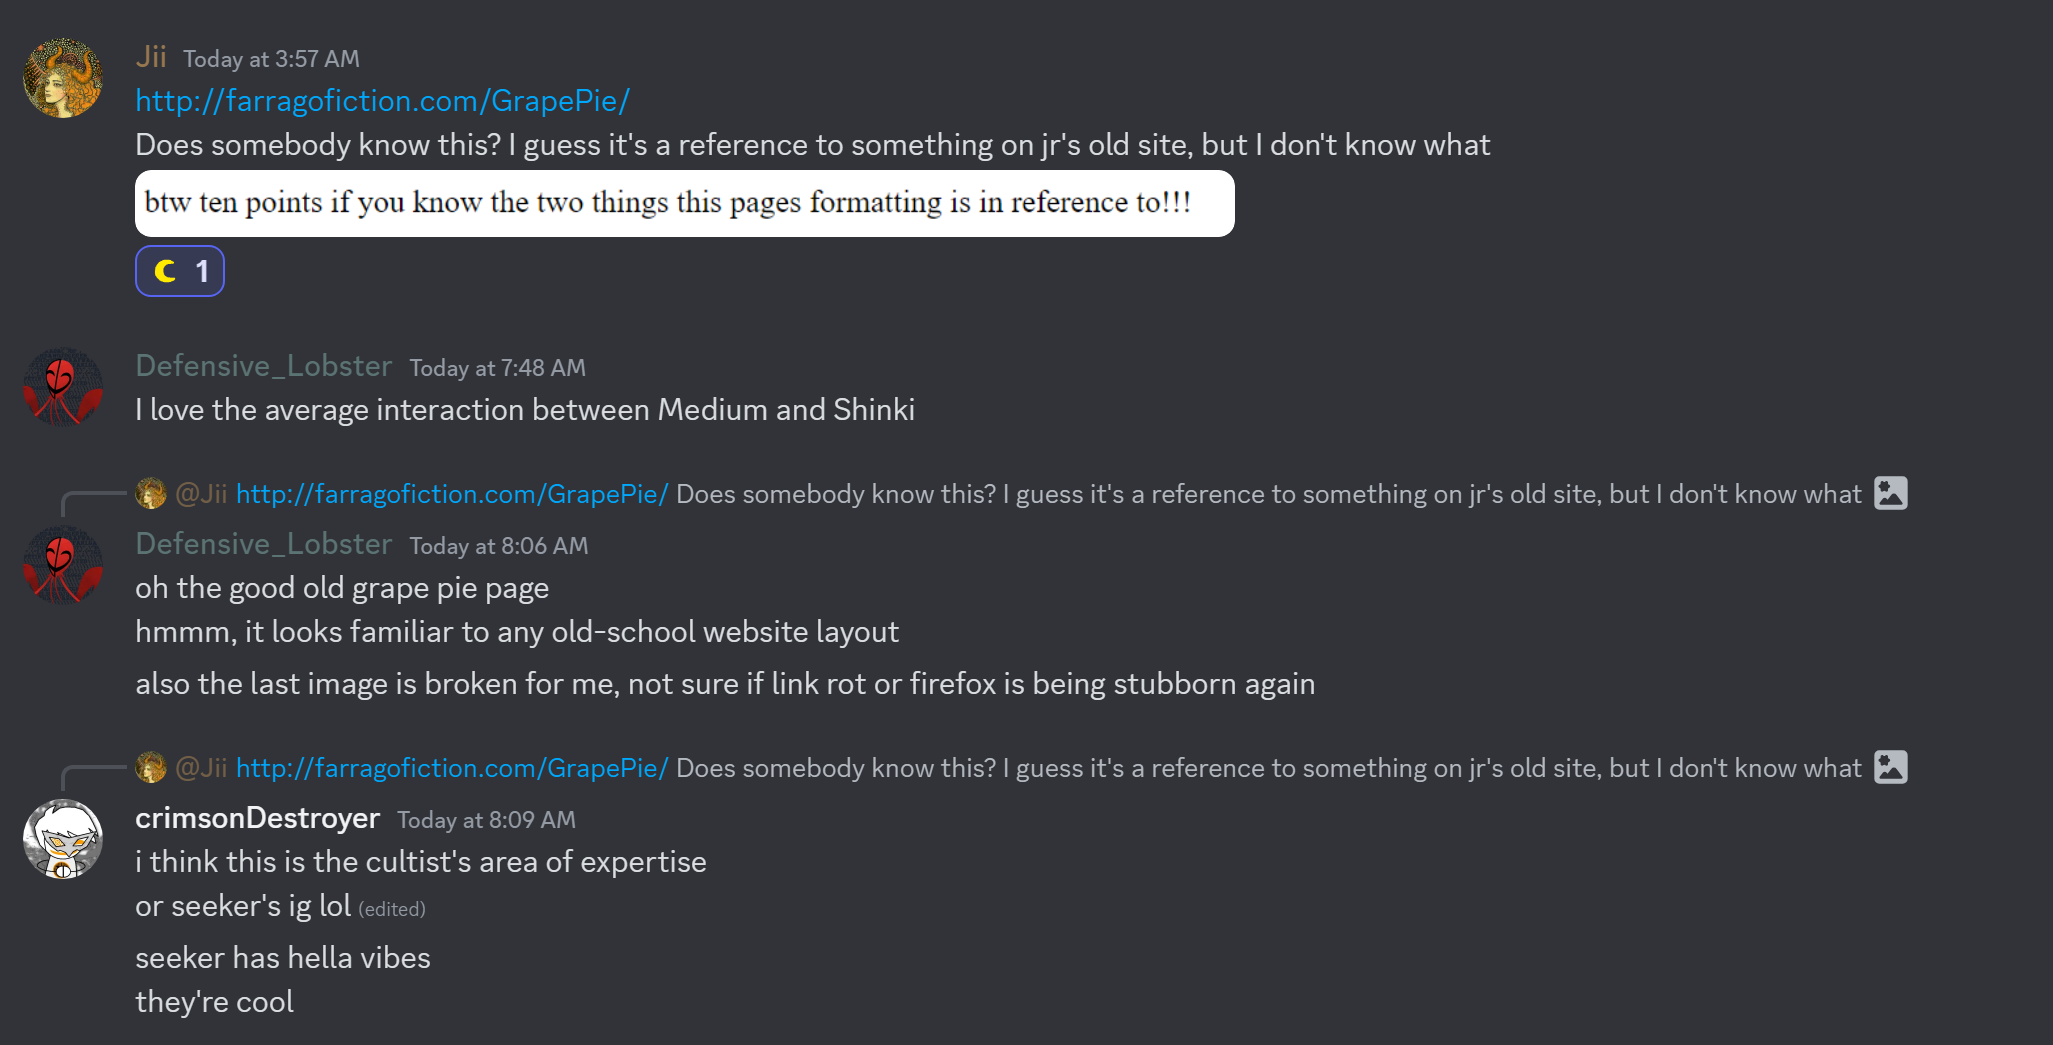Toggle the moon emoji reaction

point(180,271)
